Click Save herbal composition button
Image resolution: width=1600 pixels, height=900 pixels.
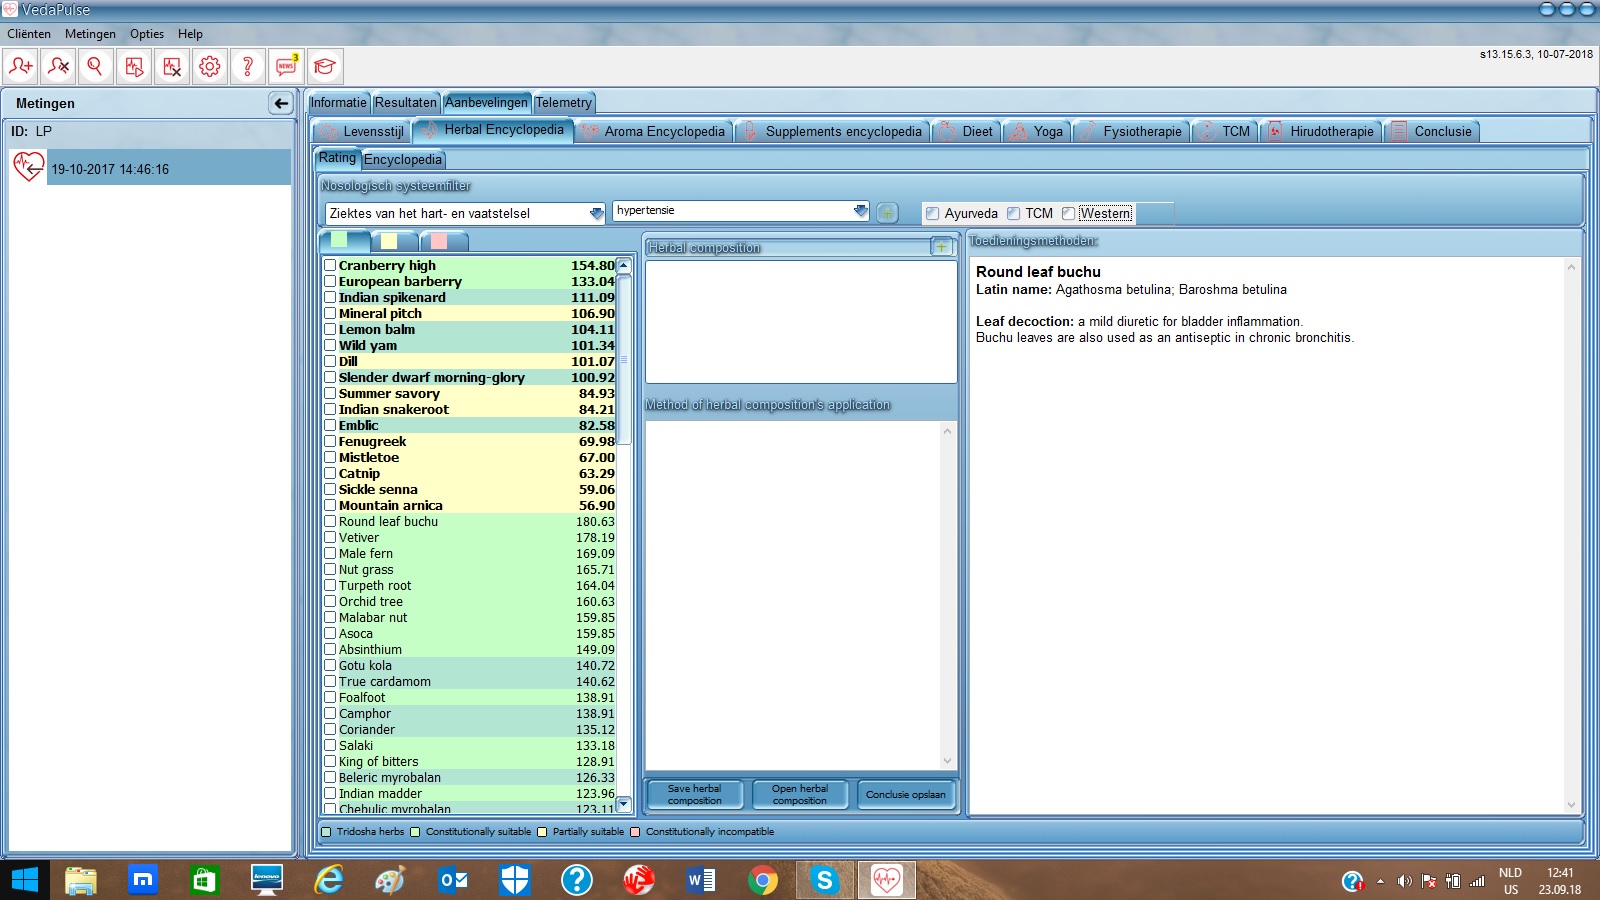[694, 794]
